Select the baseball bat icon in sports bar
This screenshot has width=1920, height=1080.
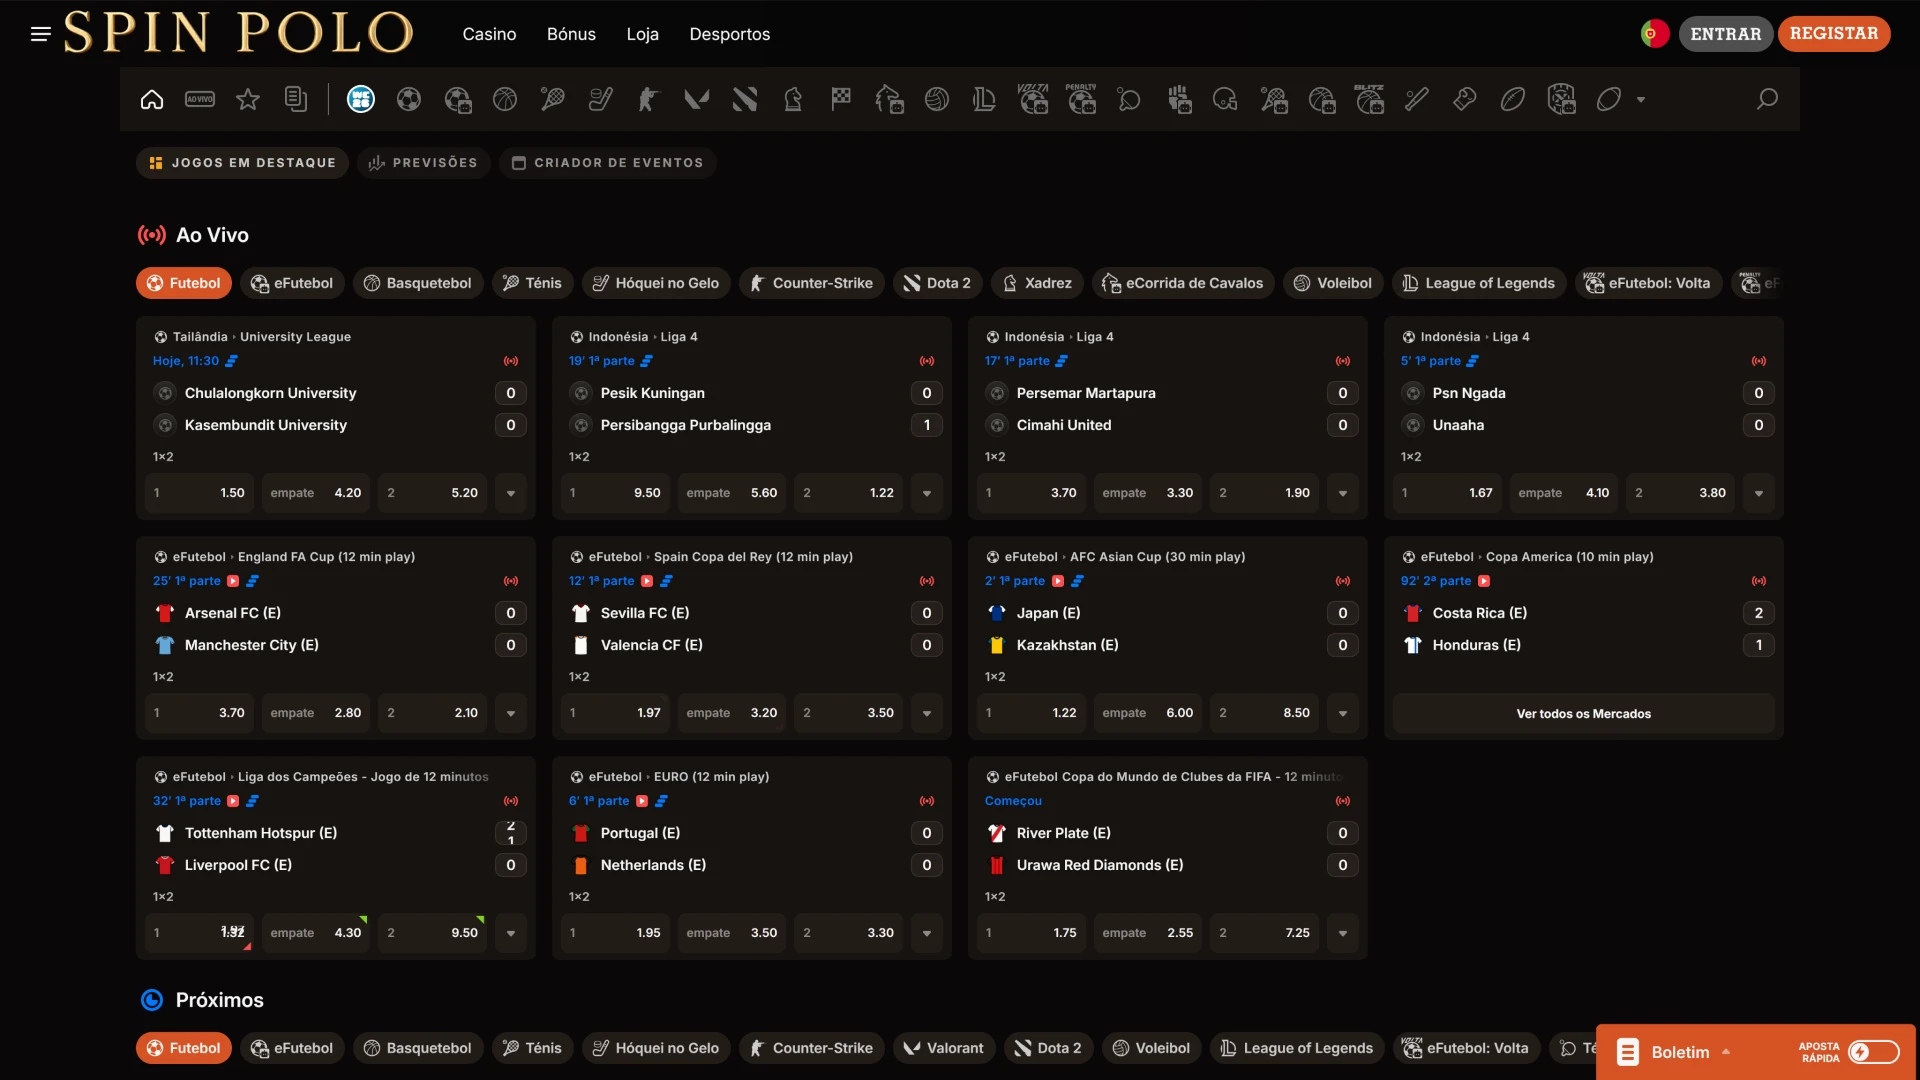(1417, 99)
